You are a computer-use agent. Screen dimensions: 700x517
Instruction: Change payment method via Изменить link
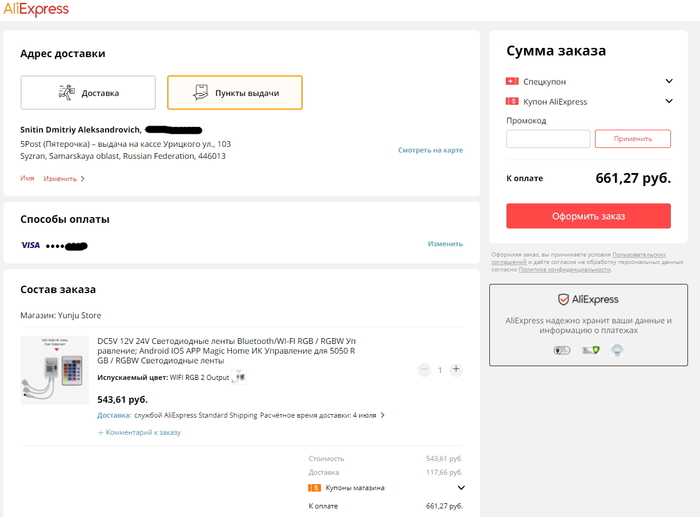click(x=445, y=244)
